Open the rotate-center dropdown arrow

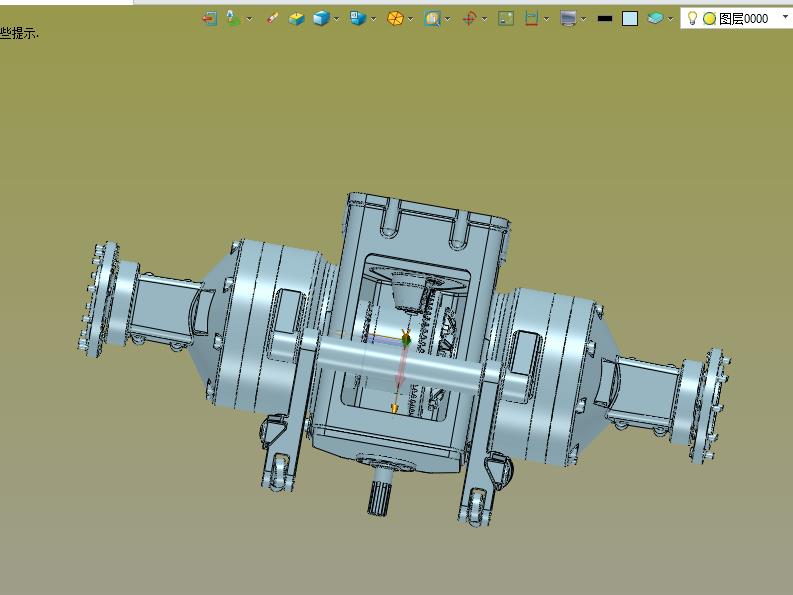[x=484, y=19]
